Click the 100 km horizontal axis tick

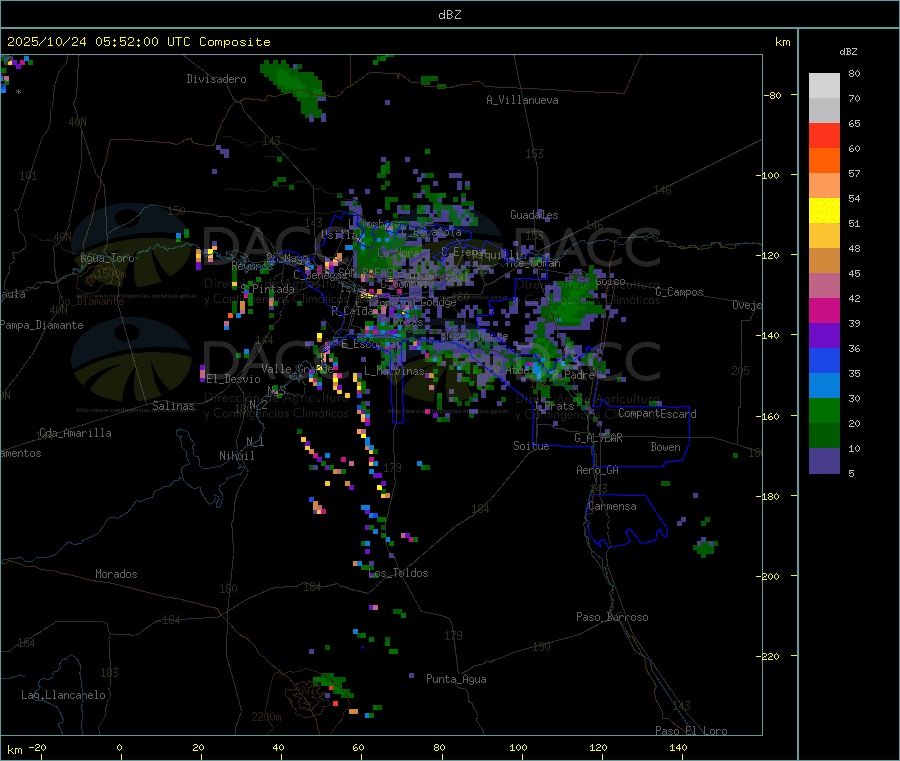518,747
